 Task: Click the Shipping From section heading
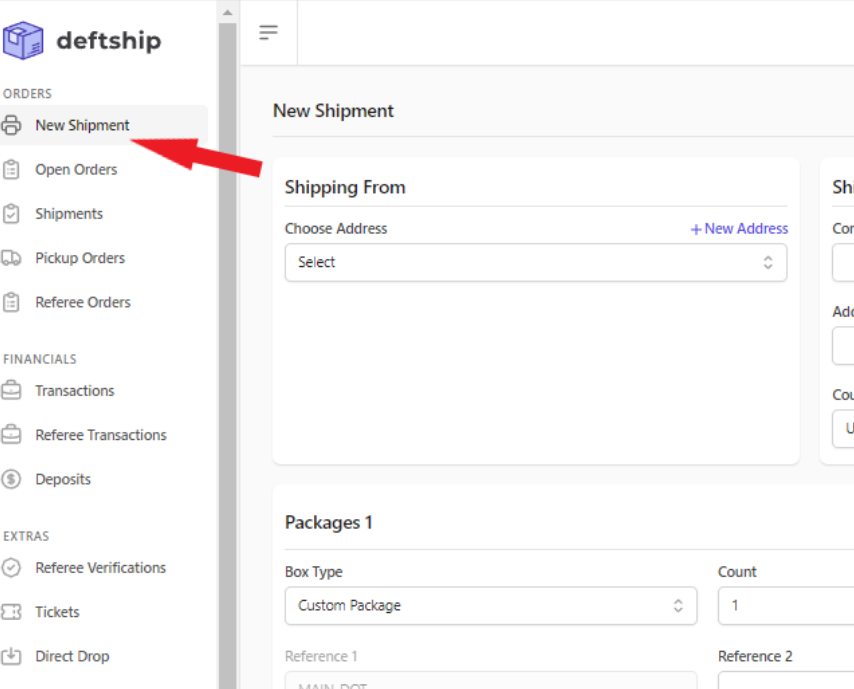click(x=345, y=187)
